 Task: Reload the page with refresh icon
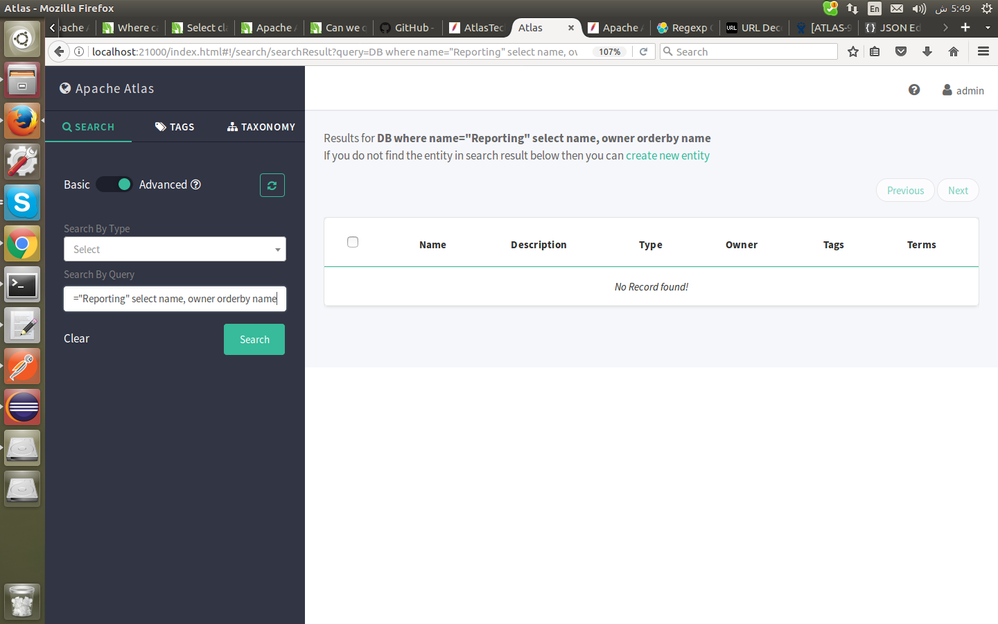643,52
